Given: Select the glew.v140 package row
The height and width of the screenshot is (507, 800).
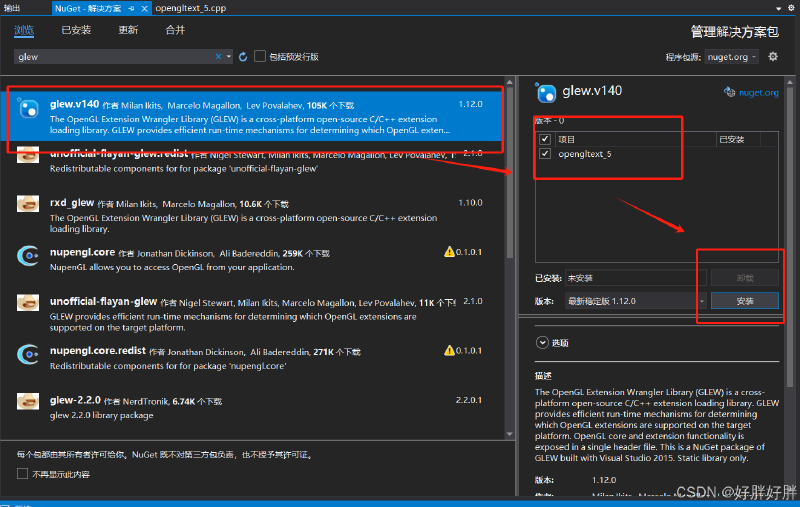Looking at the screenshot, I should click(254, 116).
